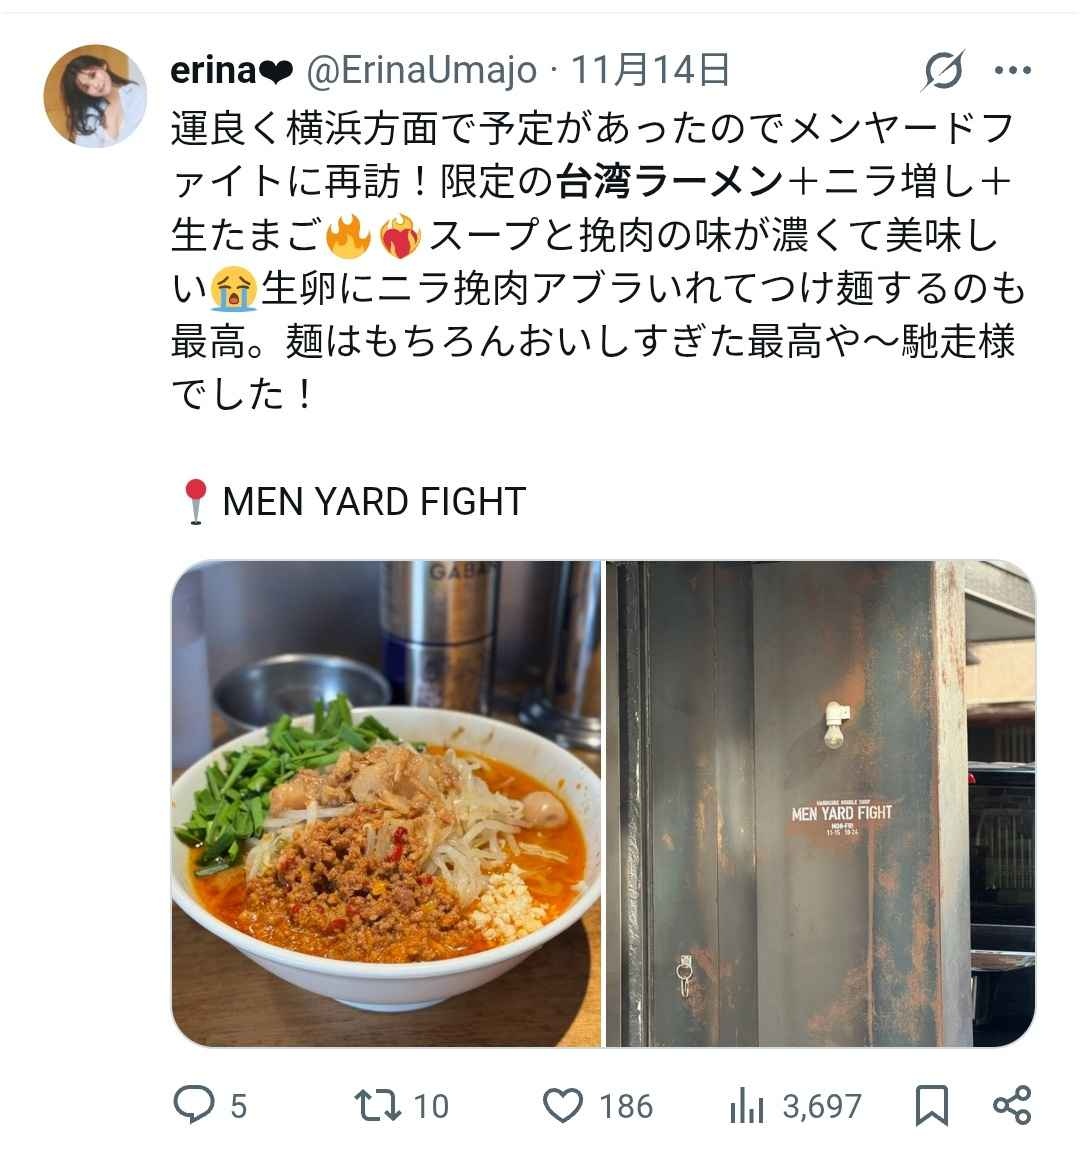
Task: Open the three-dots more options menu
Action: (x=1013, y=70)
